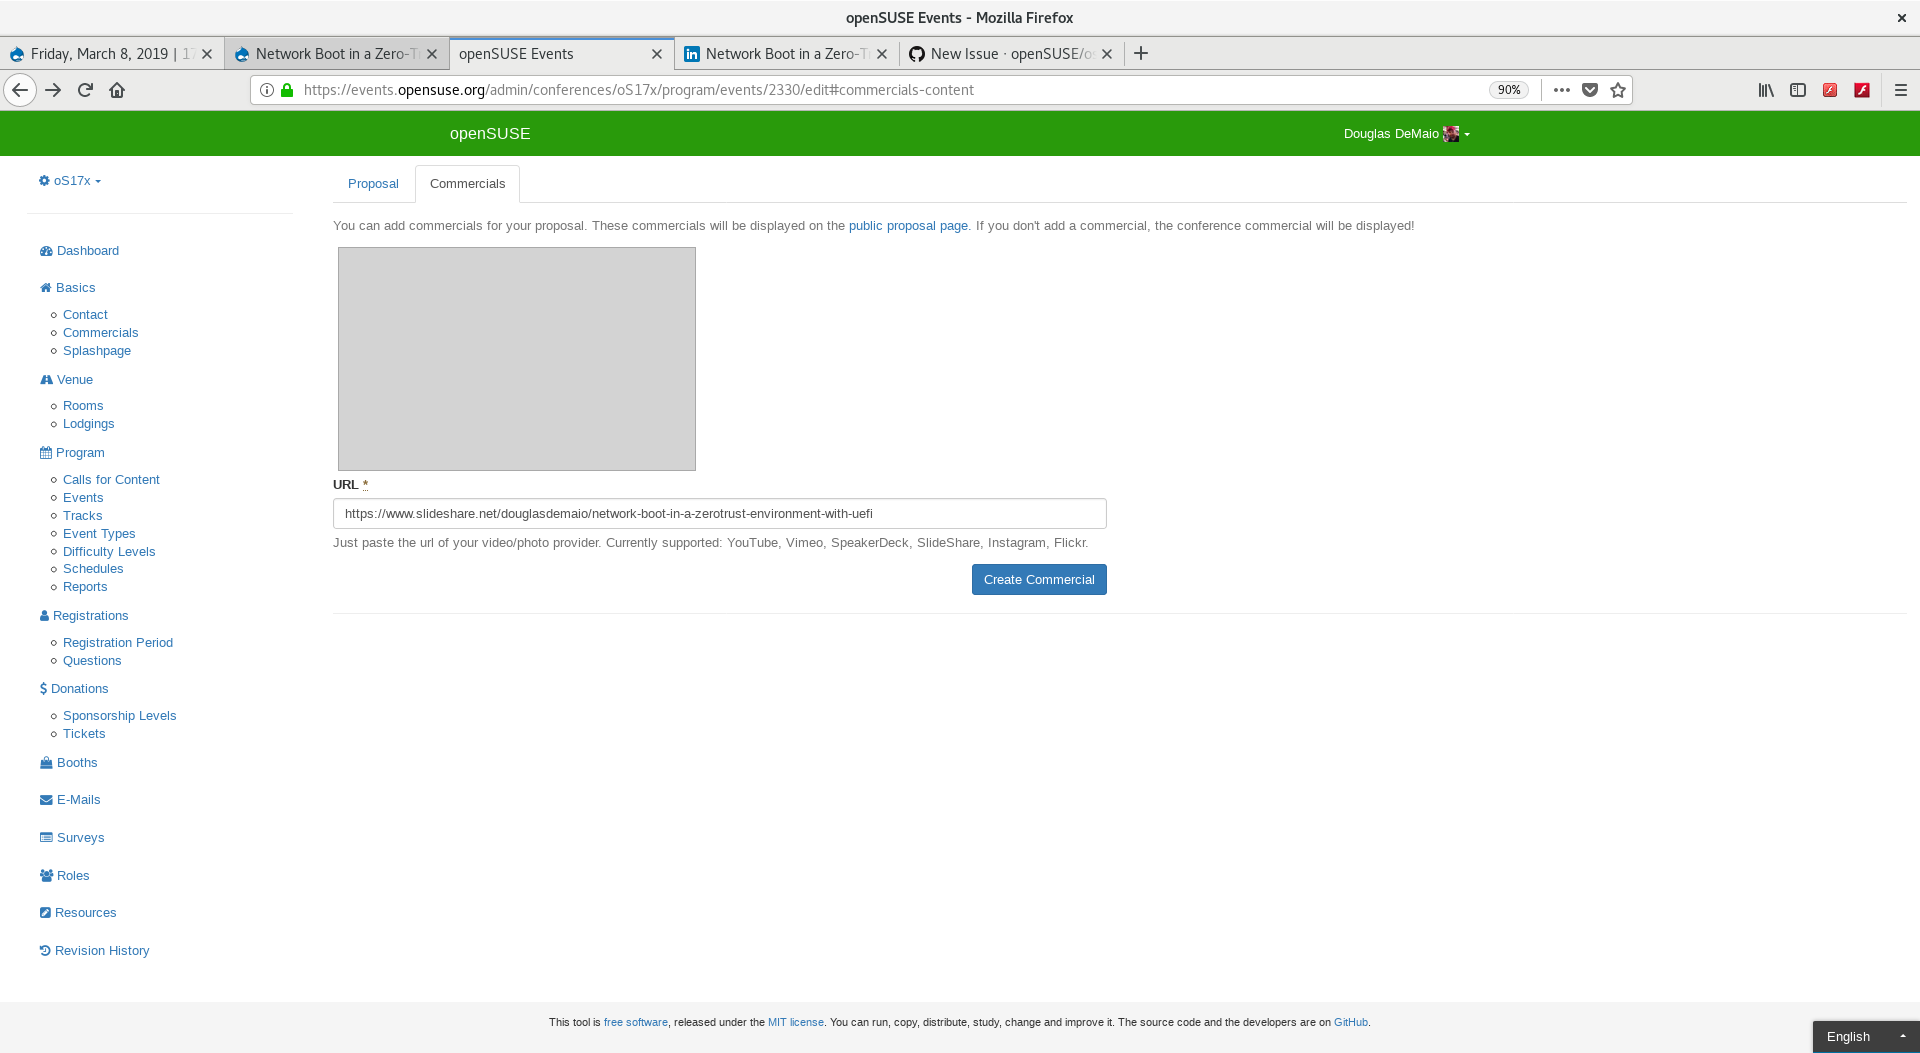The image size is (1920, 1053).
Task: Visit the GitHub link in the footer
Action: pyautogui.click(x=1350, y=1022)
